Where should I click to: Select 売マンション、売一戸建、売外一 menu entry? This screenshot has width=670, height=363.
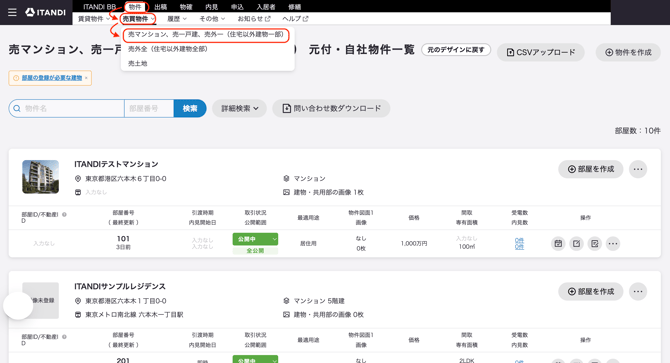(x=206, y=35)
